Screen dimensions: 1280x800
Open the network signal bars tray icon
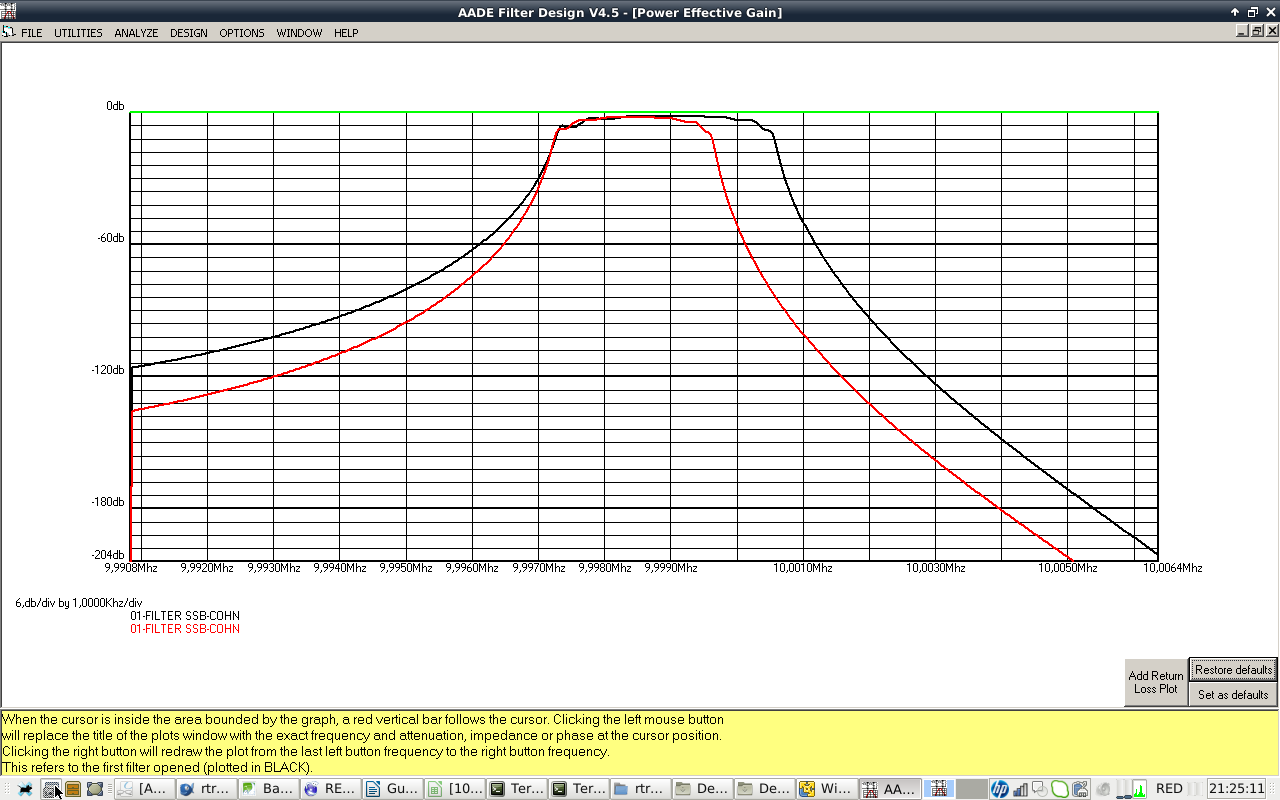coord(1020,789)
